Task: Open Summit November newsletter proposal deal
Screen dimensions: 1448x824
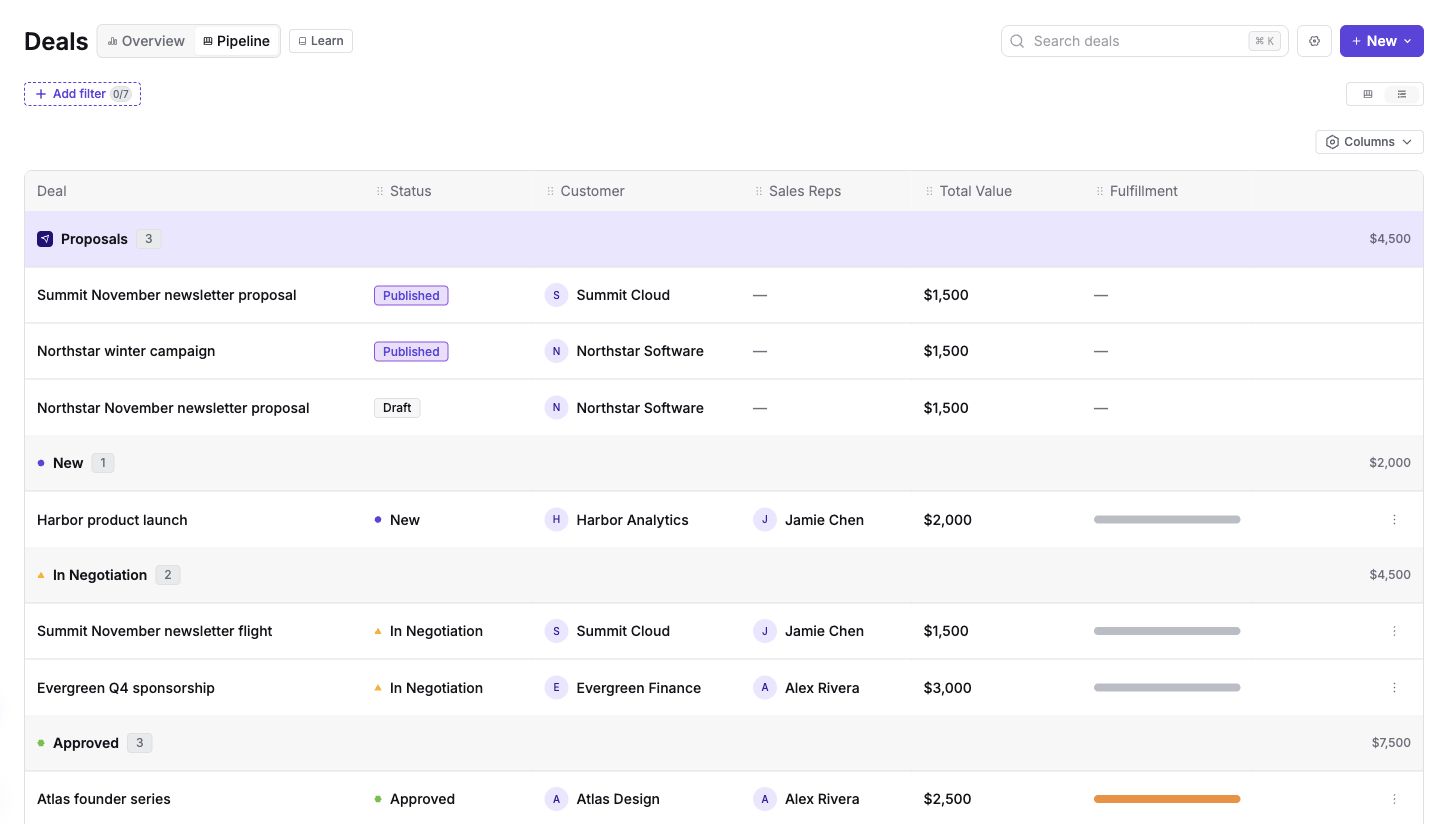Action: pyautogui.click(x=167, y=295)
